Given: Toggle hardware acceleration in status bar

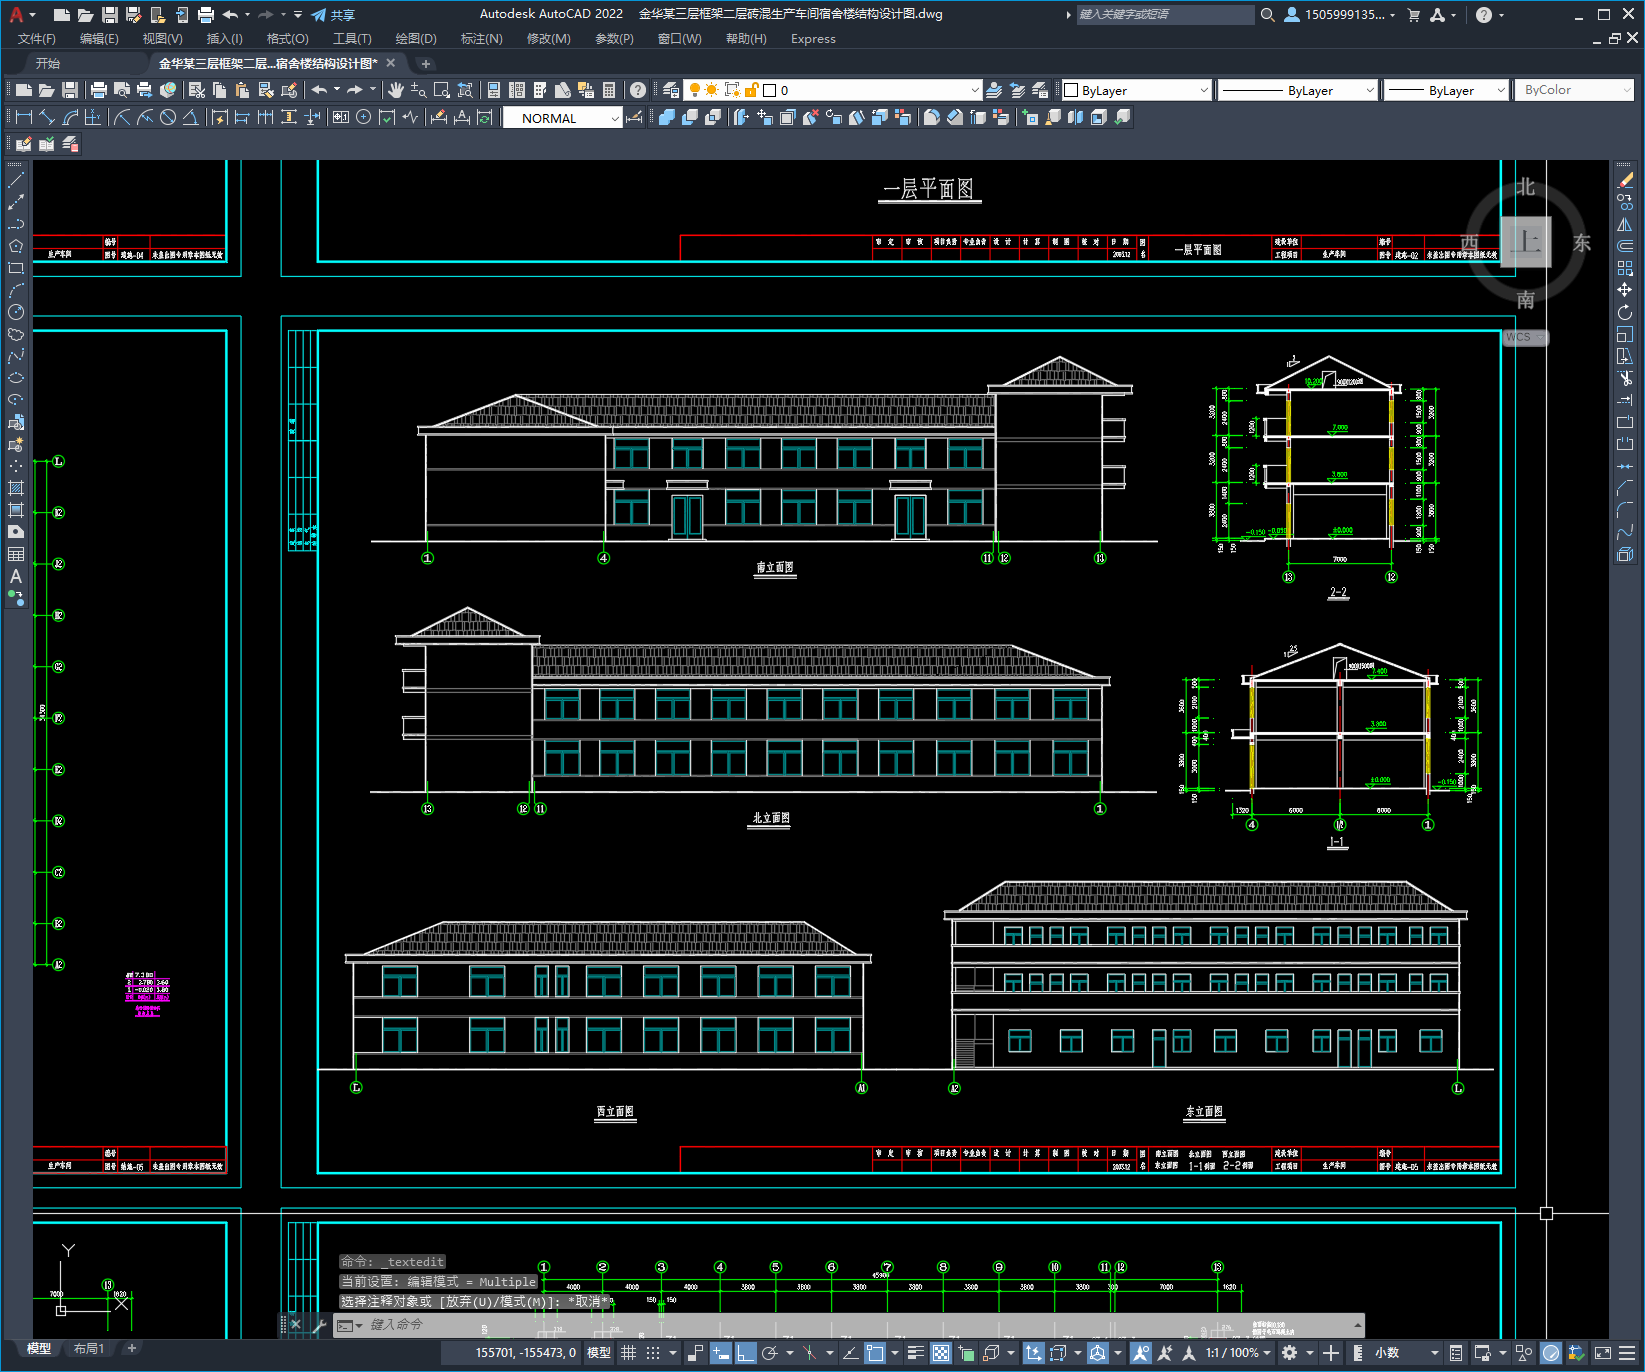Looking at the screenshot, I should pos(1551,1353).
